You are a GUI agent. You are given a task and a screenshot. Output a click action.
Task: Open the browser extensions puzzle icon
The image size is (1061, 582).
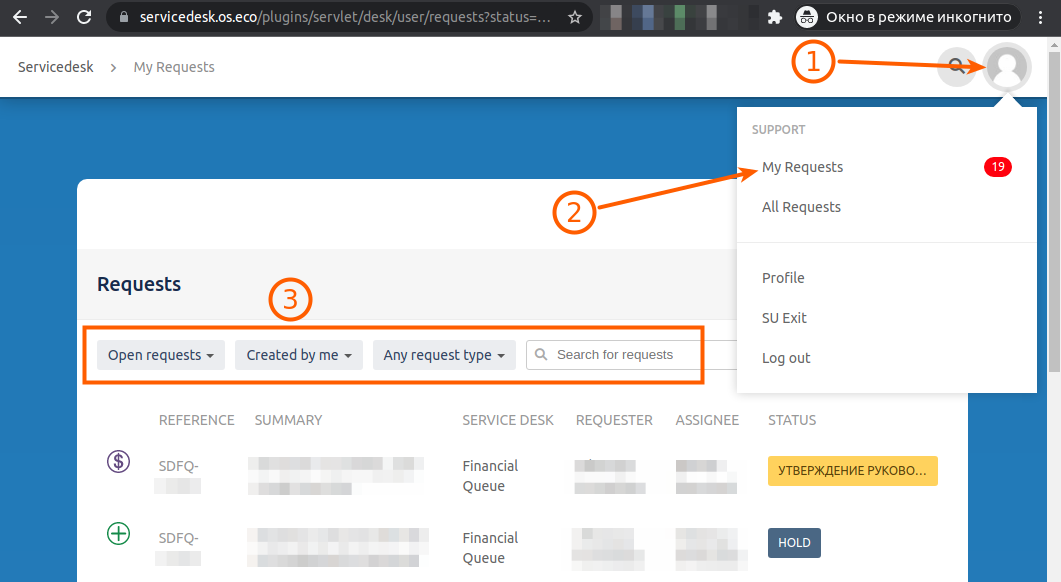tap(774, 17)
